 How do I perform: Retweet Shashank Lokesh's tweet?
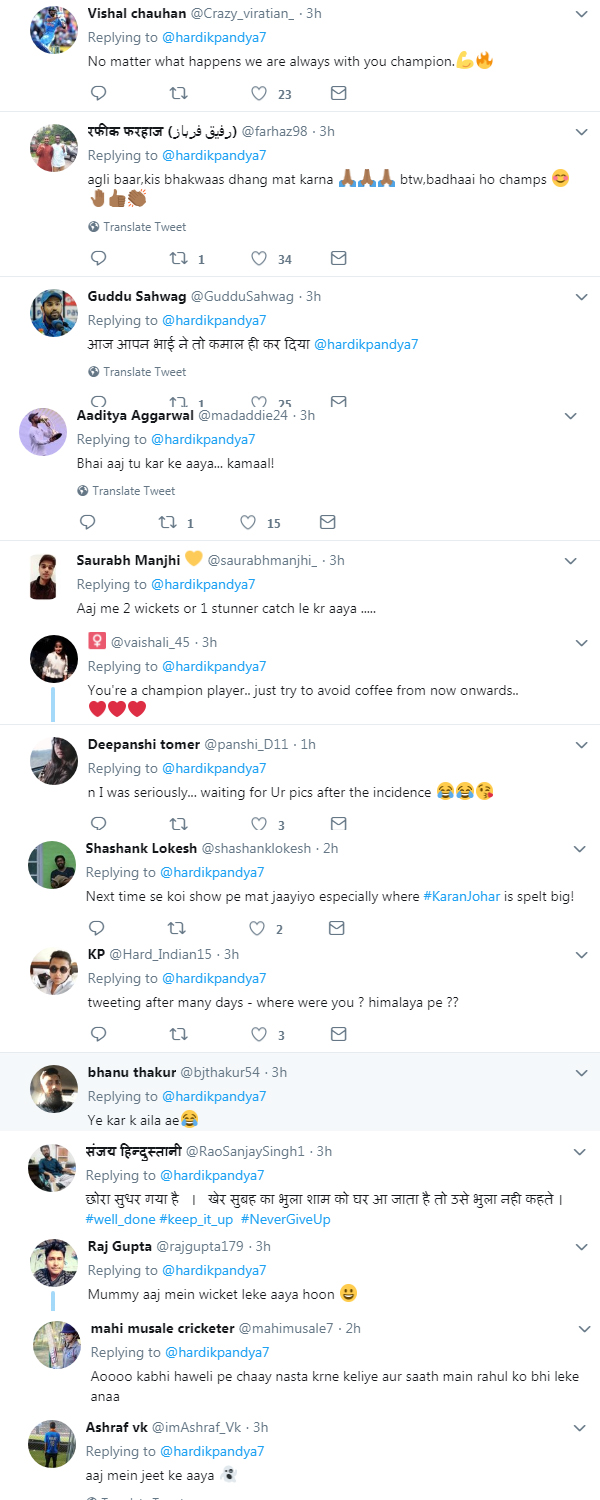(x=176, y=928)
